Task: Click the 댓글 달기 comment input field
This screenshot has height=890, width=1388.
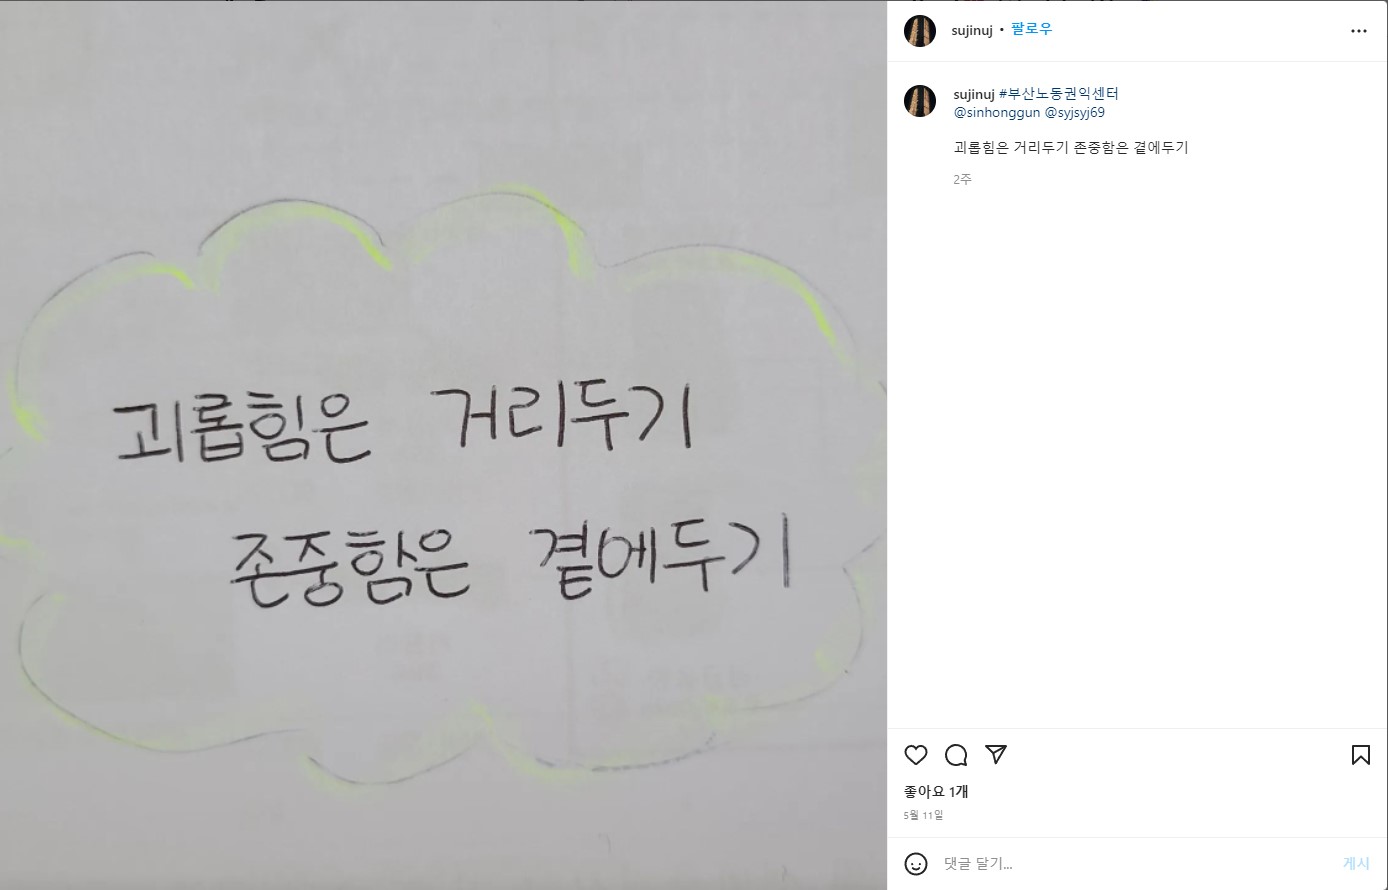Action: 1137,863
